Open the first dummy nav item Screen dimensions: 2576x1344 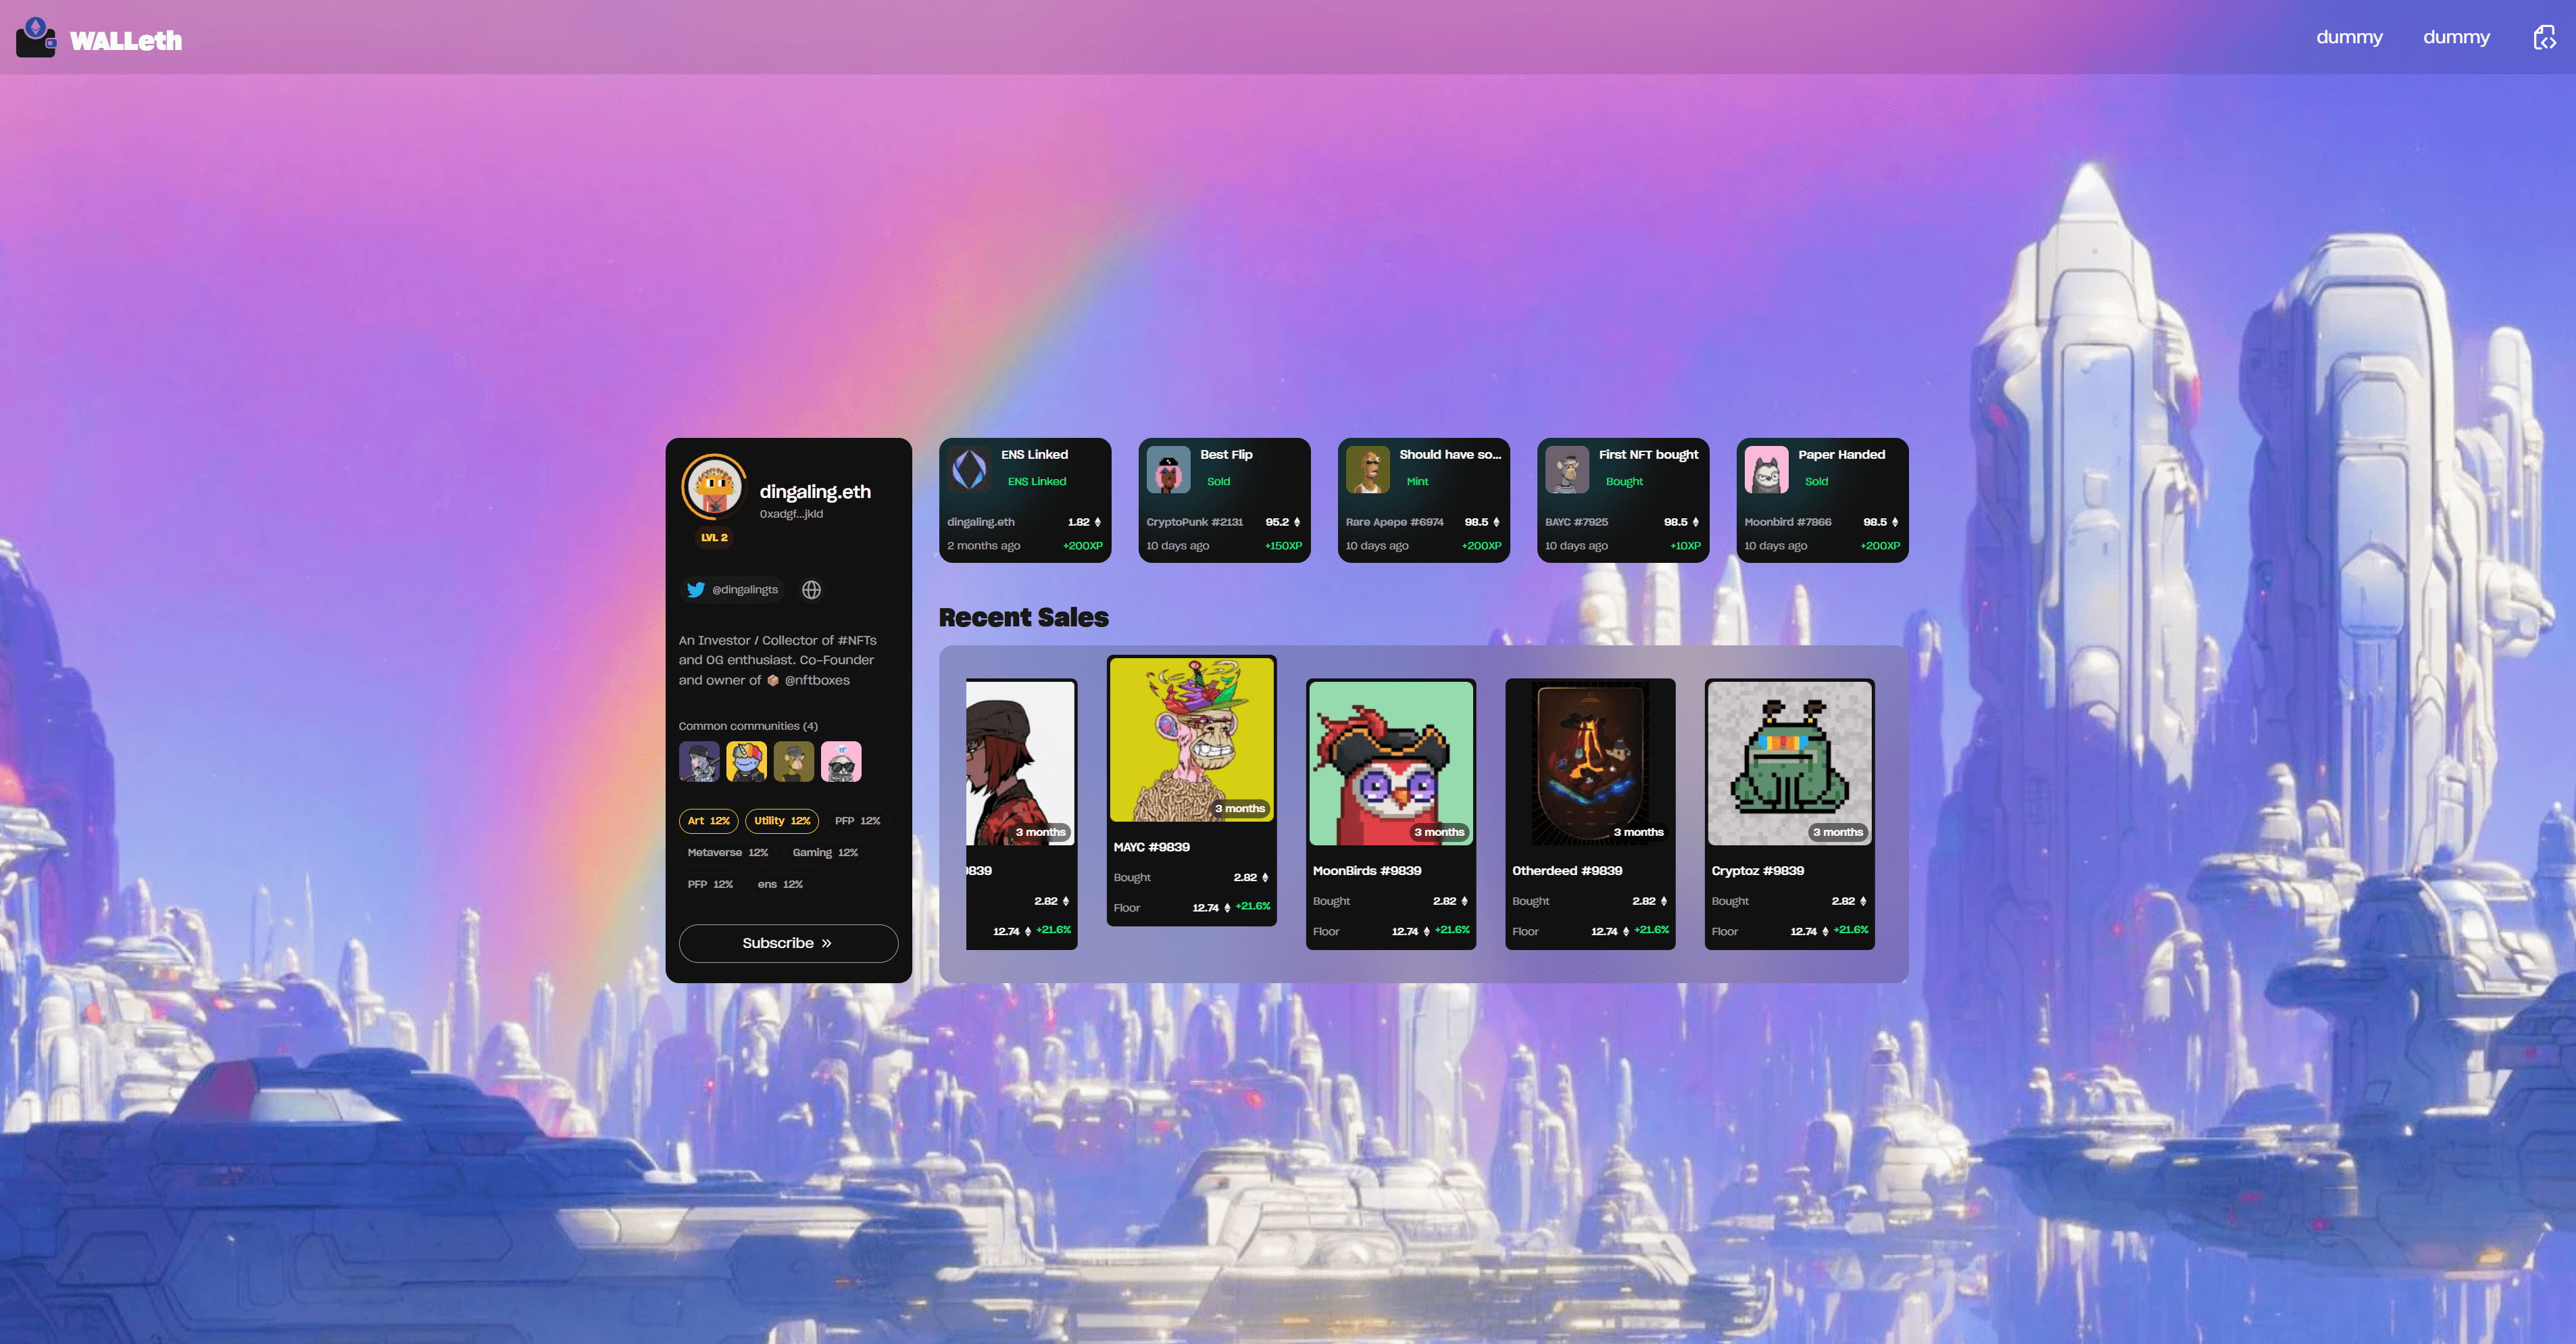[x=2349, y=38]
